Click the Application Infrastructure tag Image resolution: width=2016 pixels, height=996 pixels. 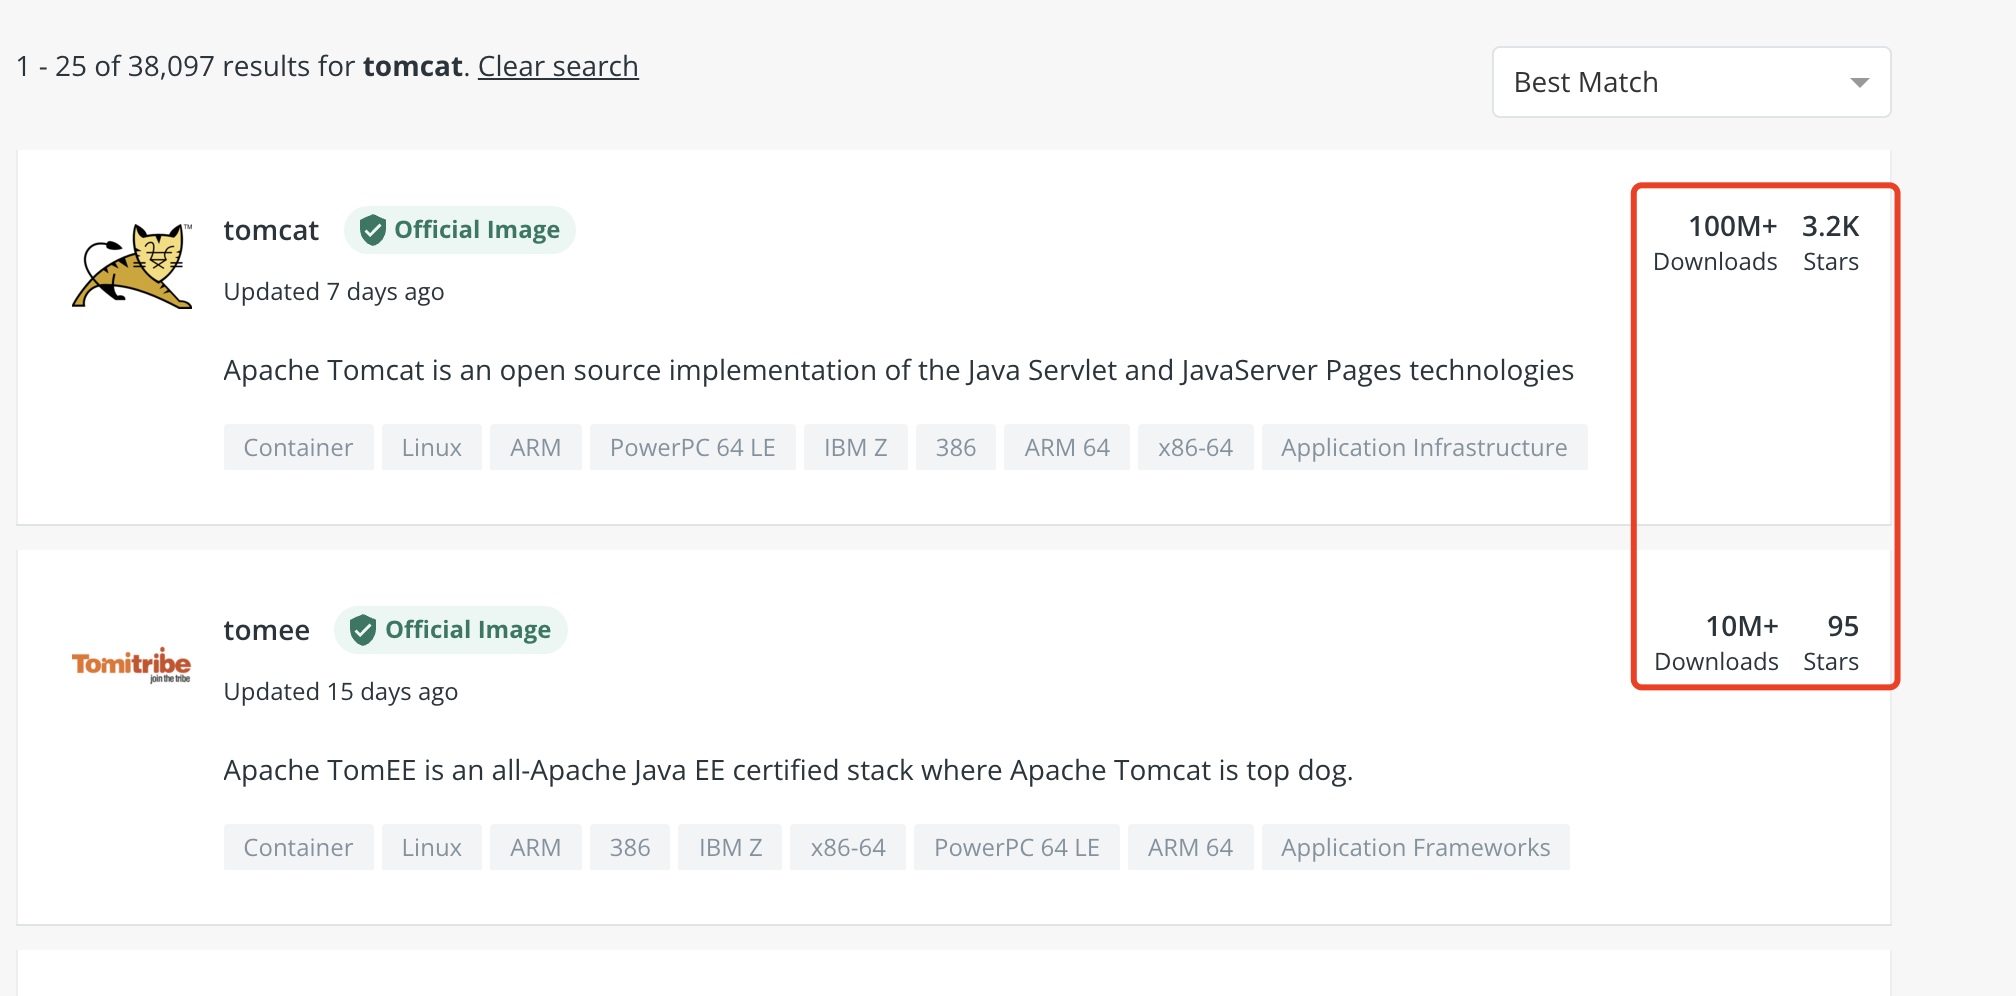pos(1423,448)
